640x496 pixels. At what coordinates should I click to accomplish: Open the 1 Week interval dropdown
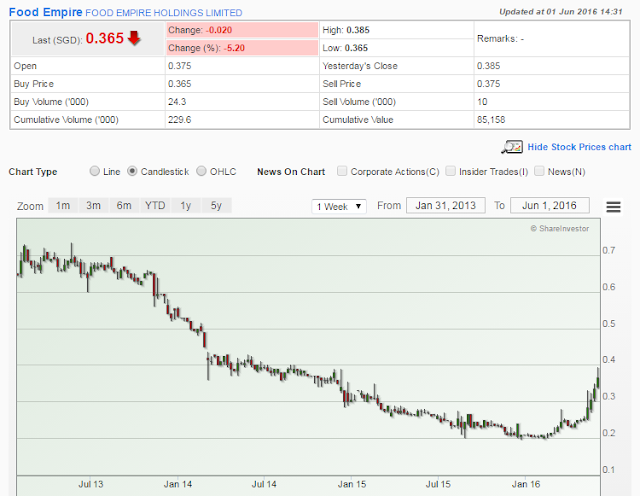339,206
